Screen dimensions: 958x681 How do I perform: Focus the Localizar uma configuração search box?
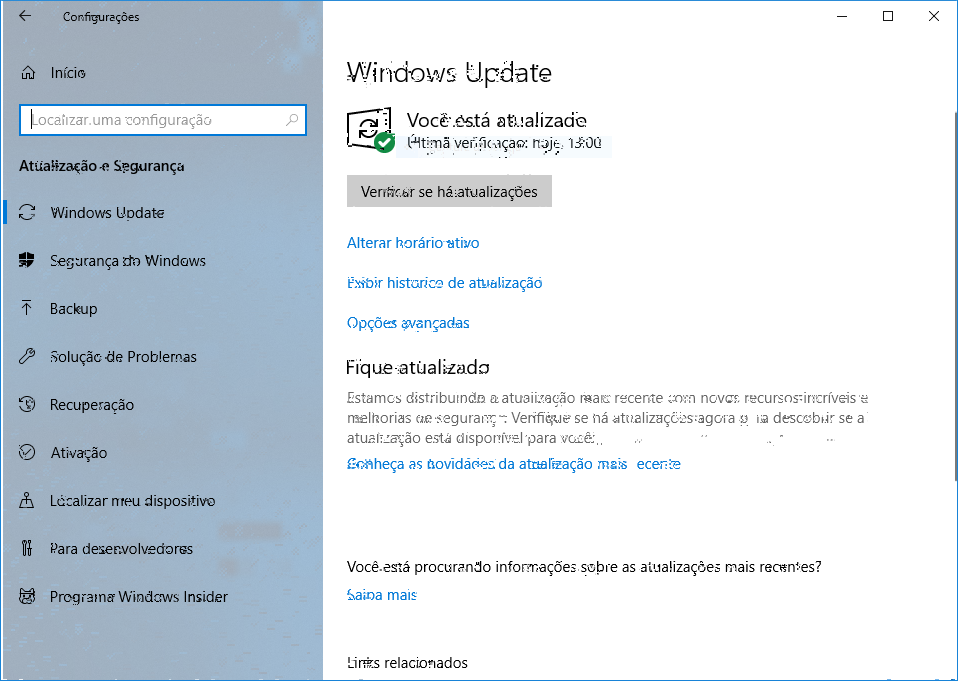[x=163, y=120]
